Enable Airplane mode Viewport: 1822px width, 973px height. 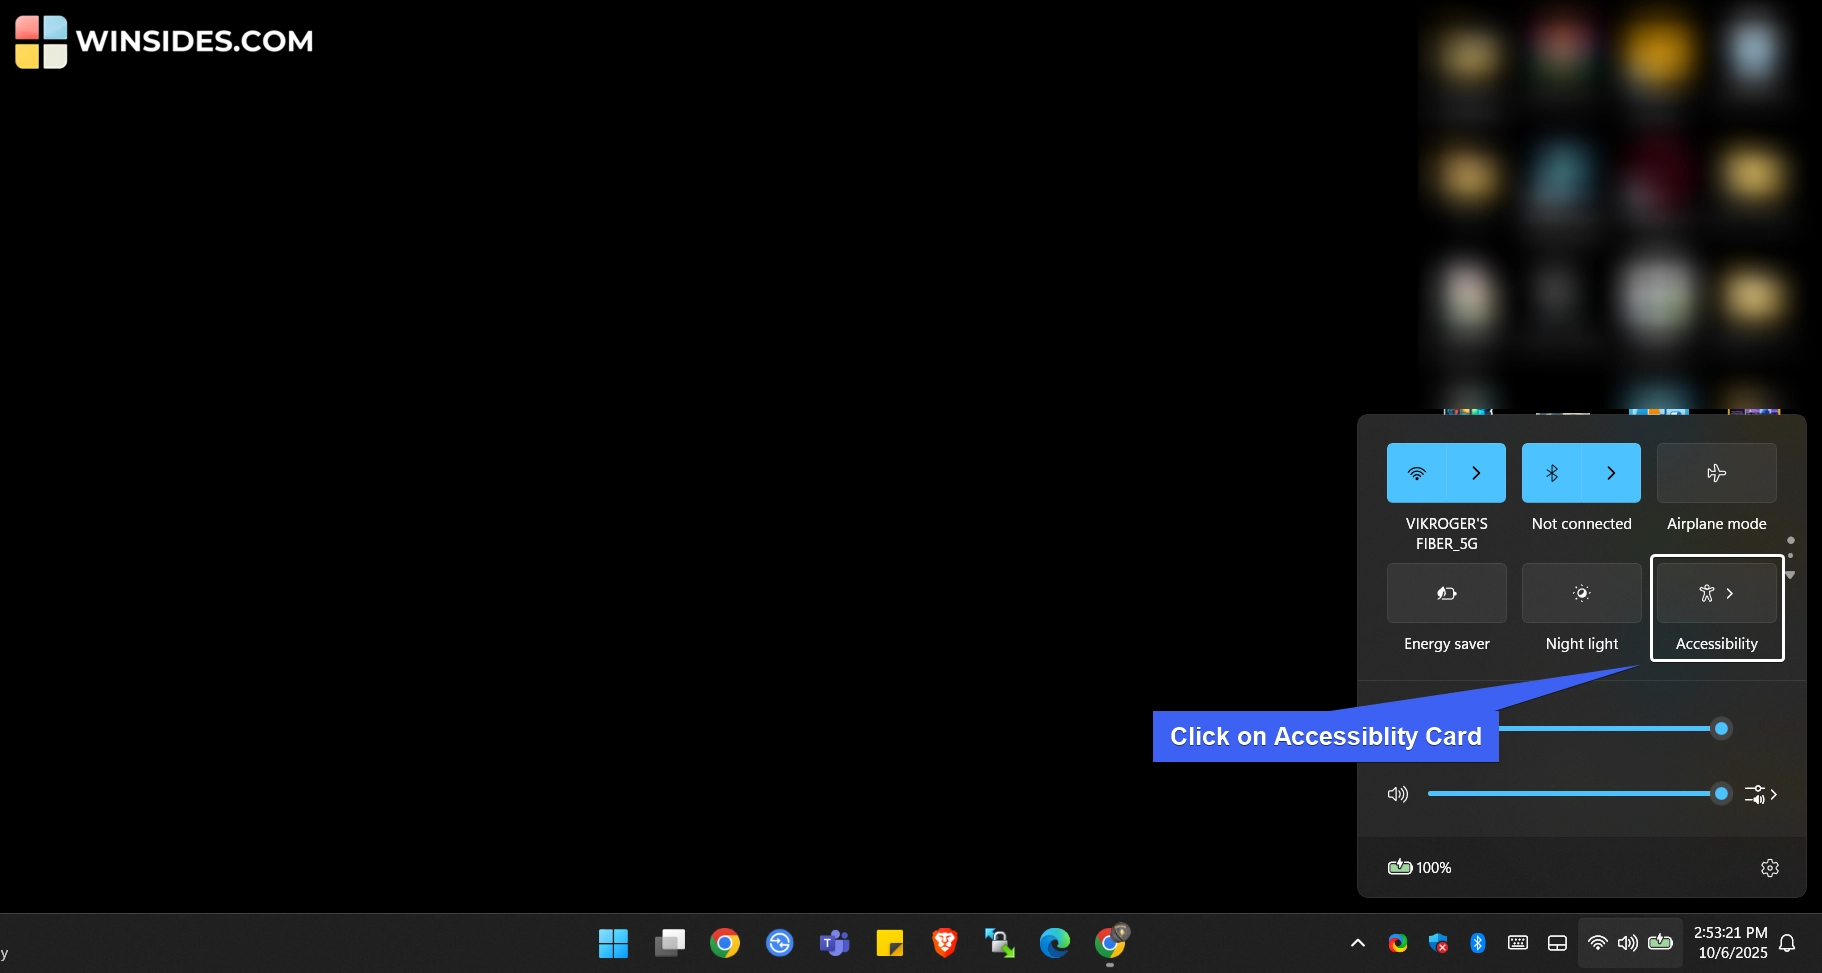point(1716,473)
